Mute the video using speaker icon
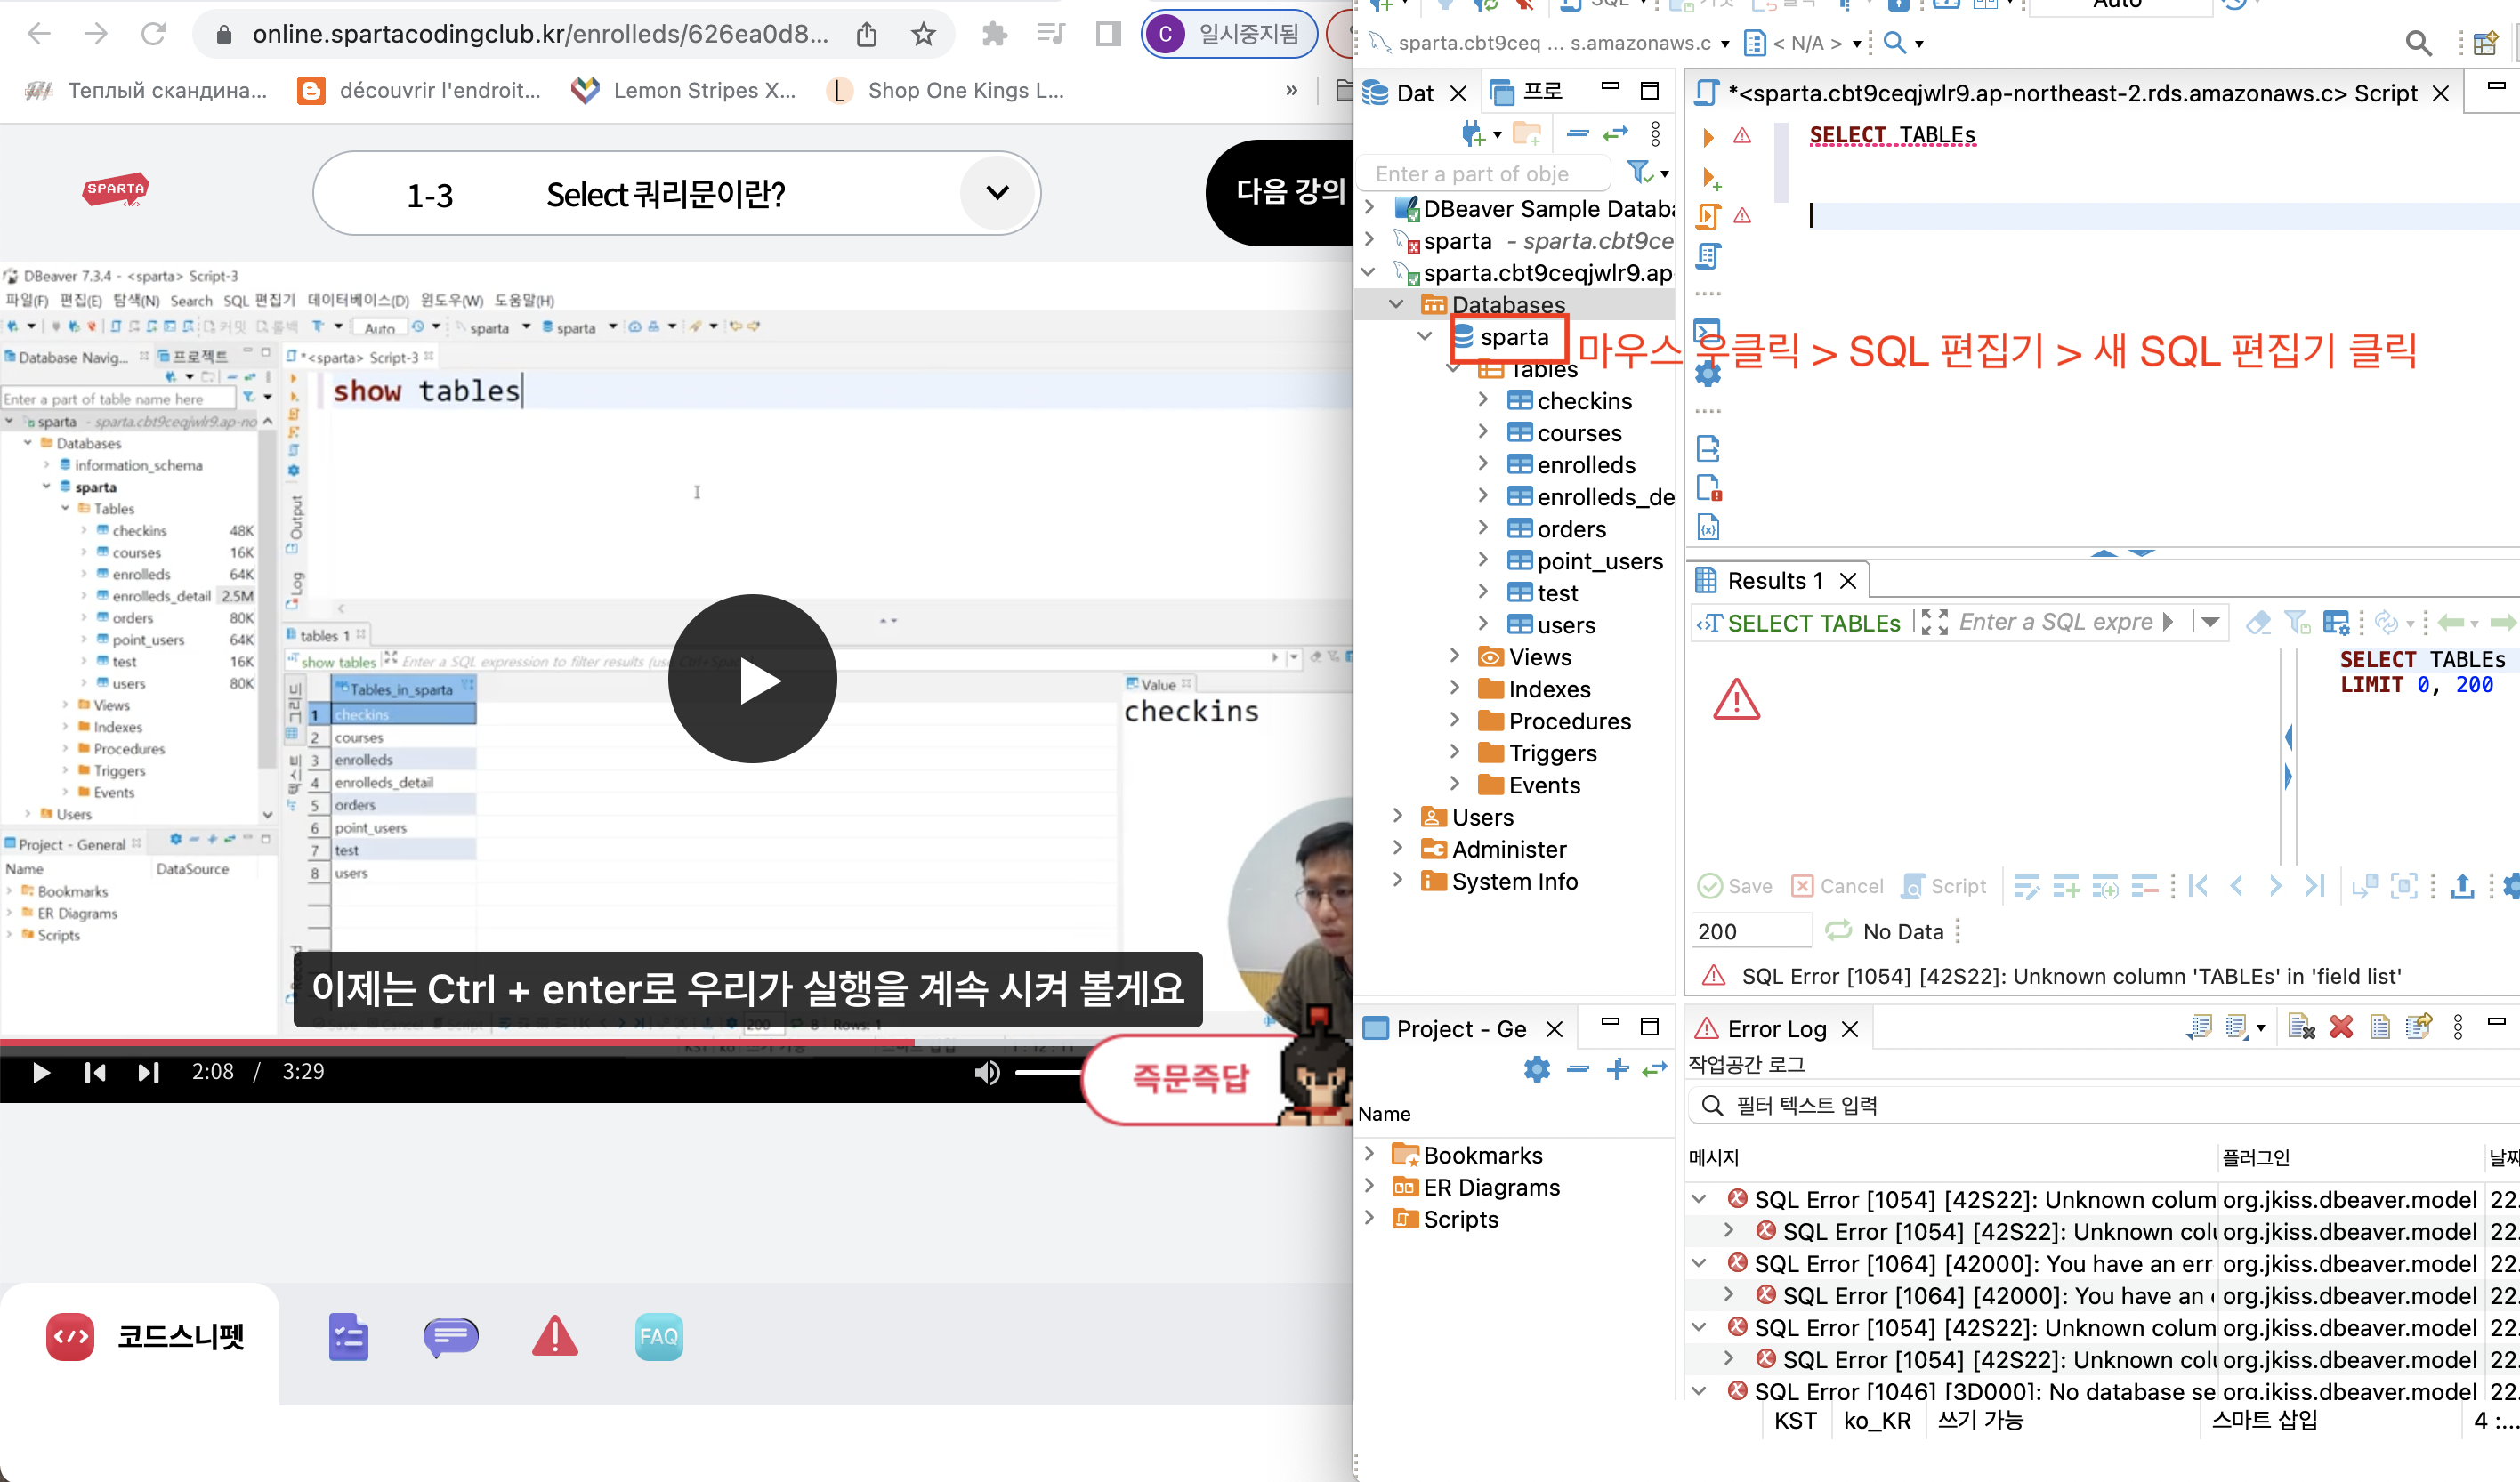This screenshot has width=2520, height=1482. coord(986,1072)
